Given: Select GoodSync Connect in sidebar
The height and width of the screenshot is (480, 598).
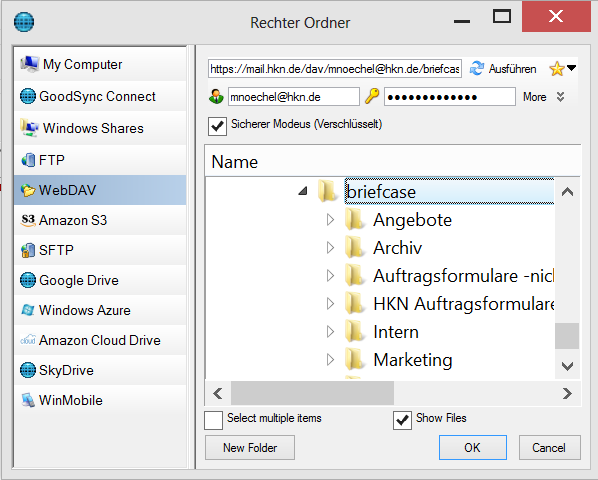Looking at the screenshot, I should (x=100, y=96).
